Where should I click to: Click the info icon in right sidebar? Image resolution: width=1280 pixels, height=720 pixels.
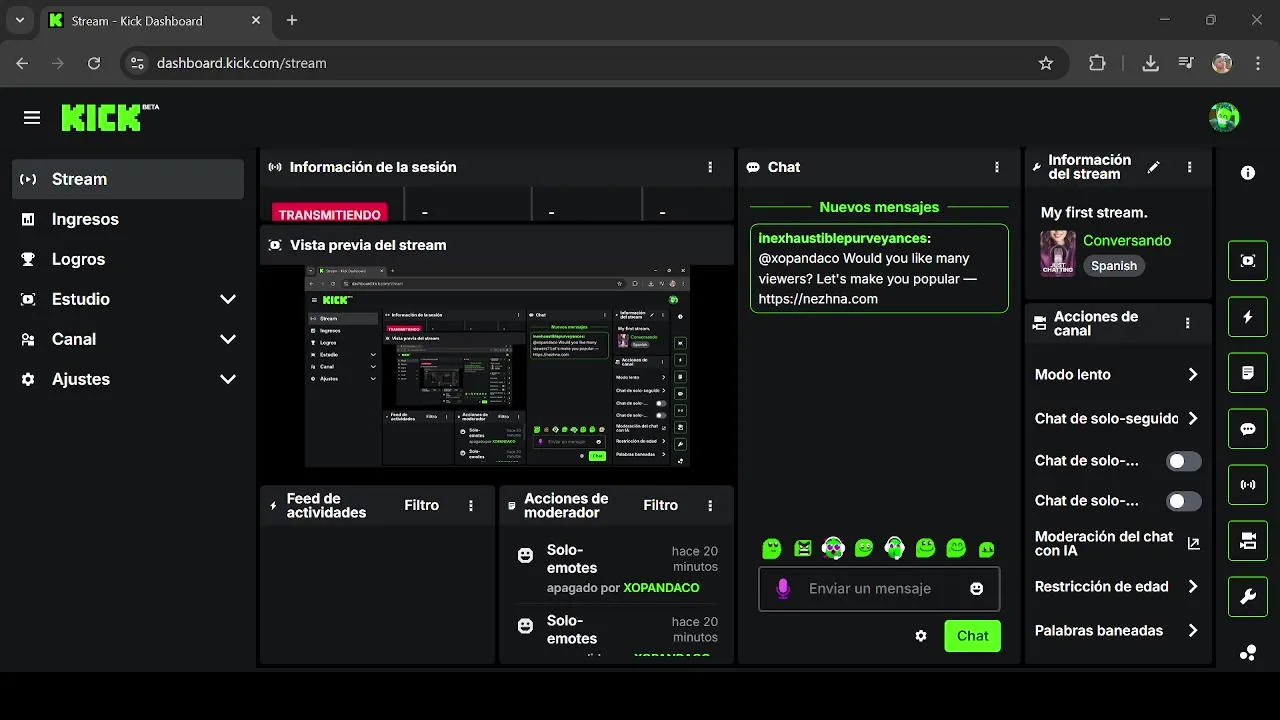[1248, 173]
